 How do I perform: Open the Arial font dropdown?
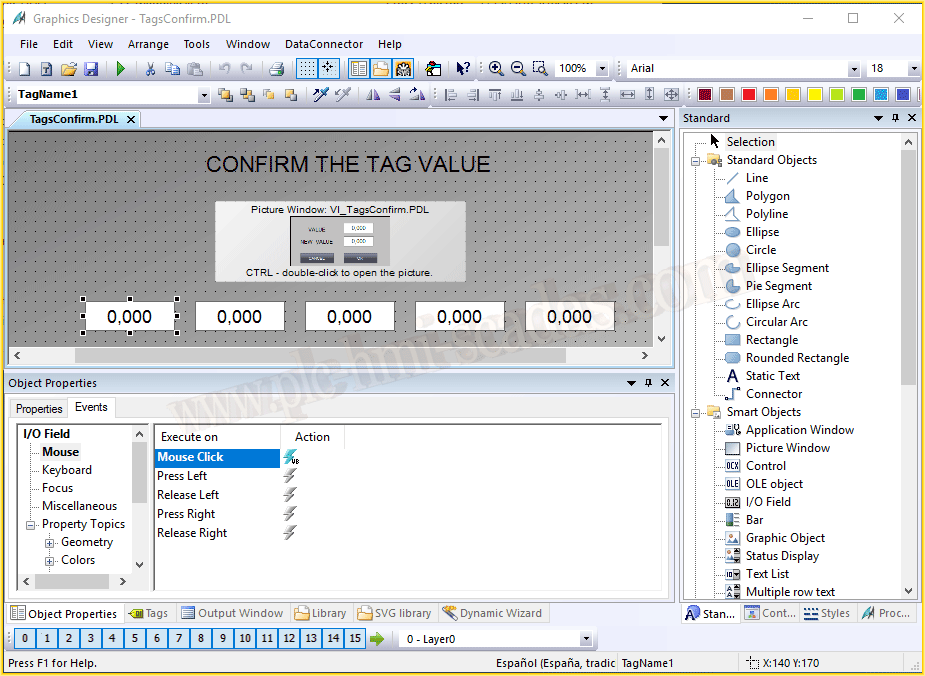pyautogui.click(x=854, y=69)
